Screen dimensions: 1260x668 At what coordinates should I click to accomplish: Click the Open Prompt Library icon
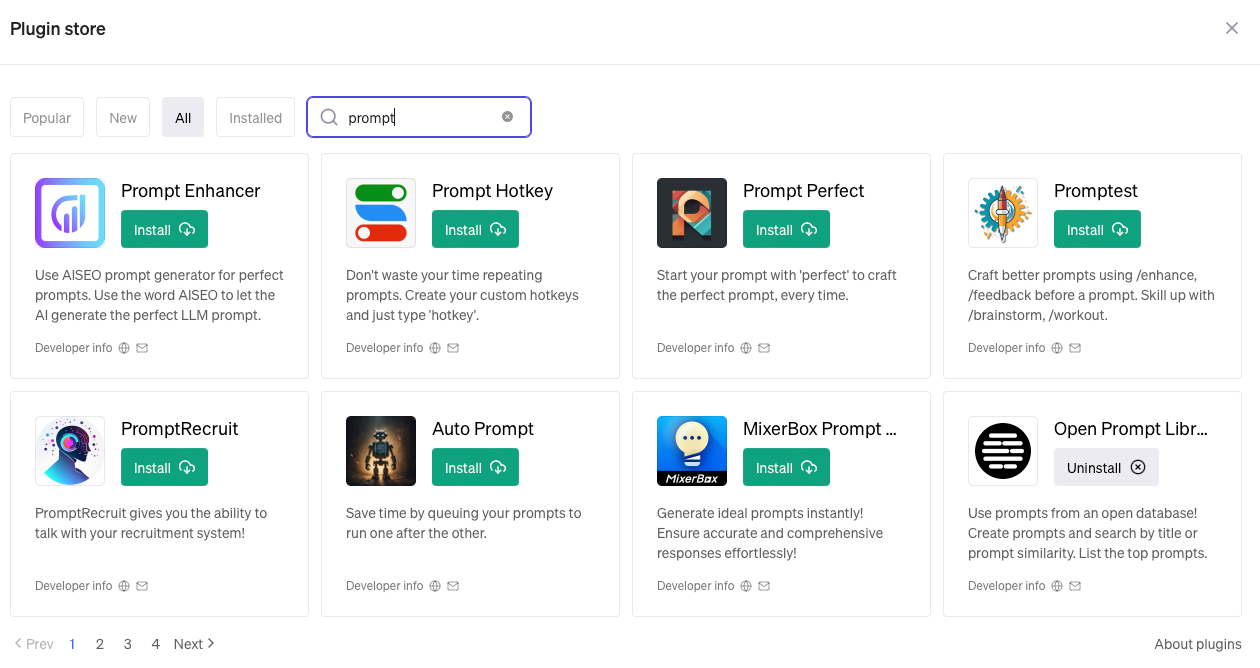coord(1002,451)
